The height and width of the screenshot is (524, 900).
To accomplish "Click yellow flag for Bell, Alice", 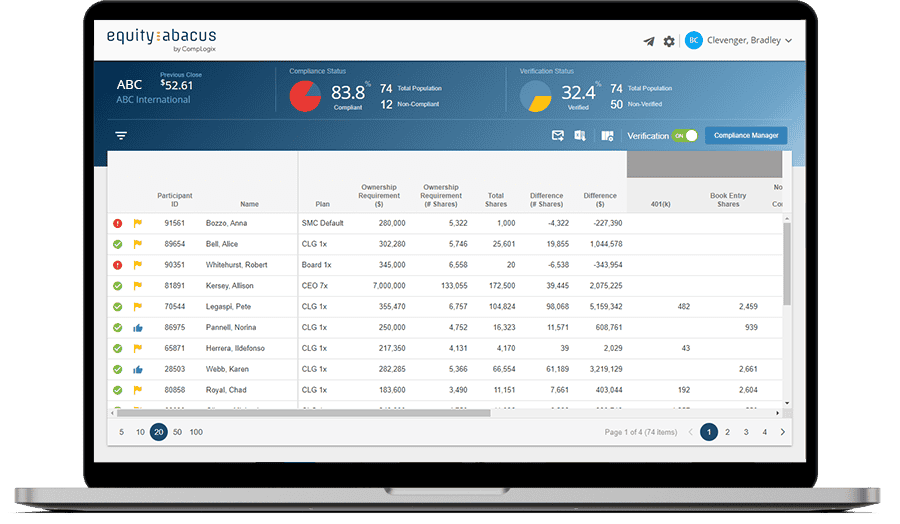I will [138, 244].
